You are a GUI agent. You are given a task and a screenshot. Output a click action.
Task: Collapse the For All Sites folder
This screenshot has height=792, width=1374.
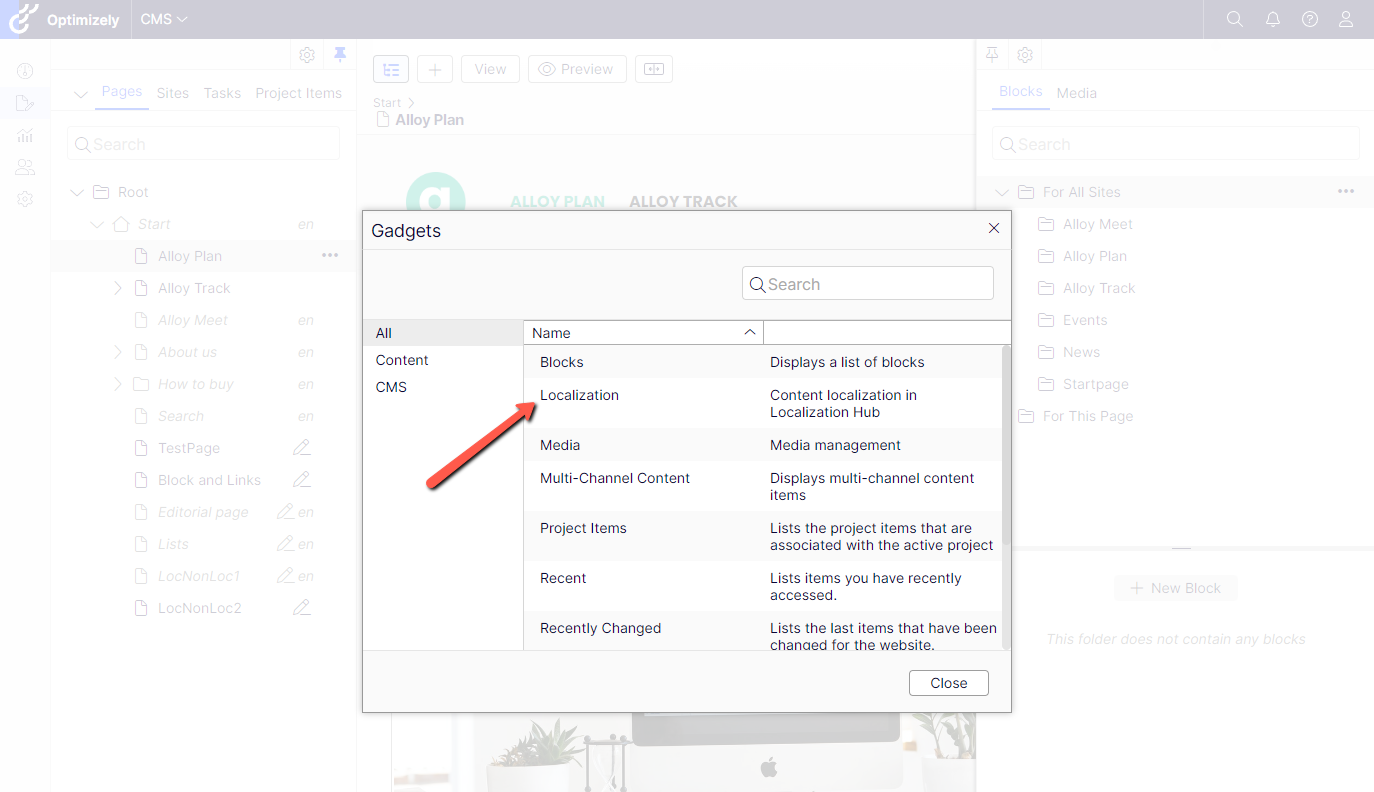(1003, 192)
